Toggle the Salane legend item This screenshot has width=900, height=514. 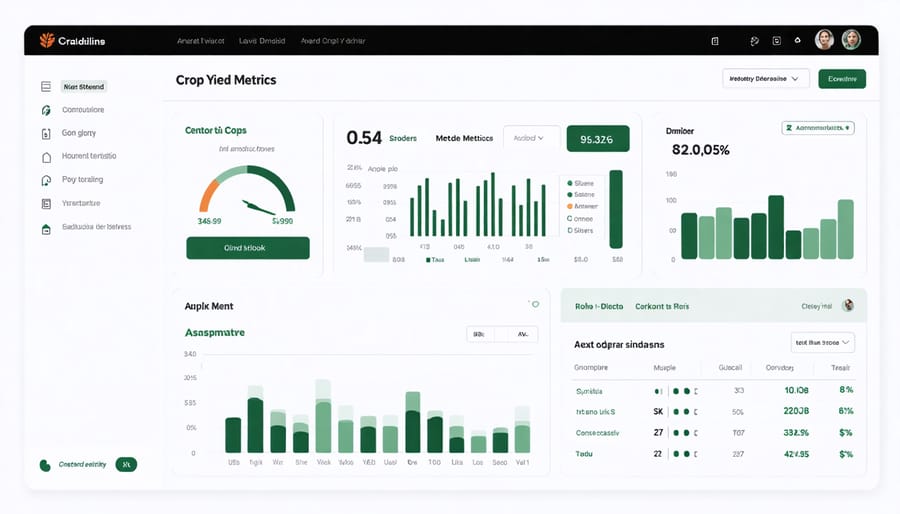[x=581, y=194]
